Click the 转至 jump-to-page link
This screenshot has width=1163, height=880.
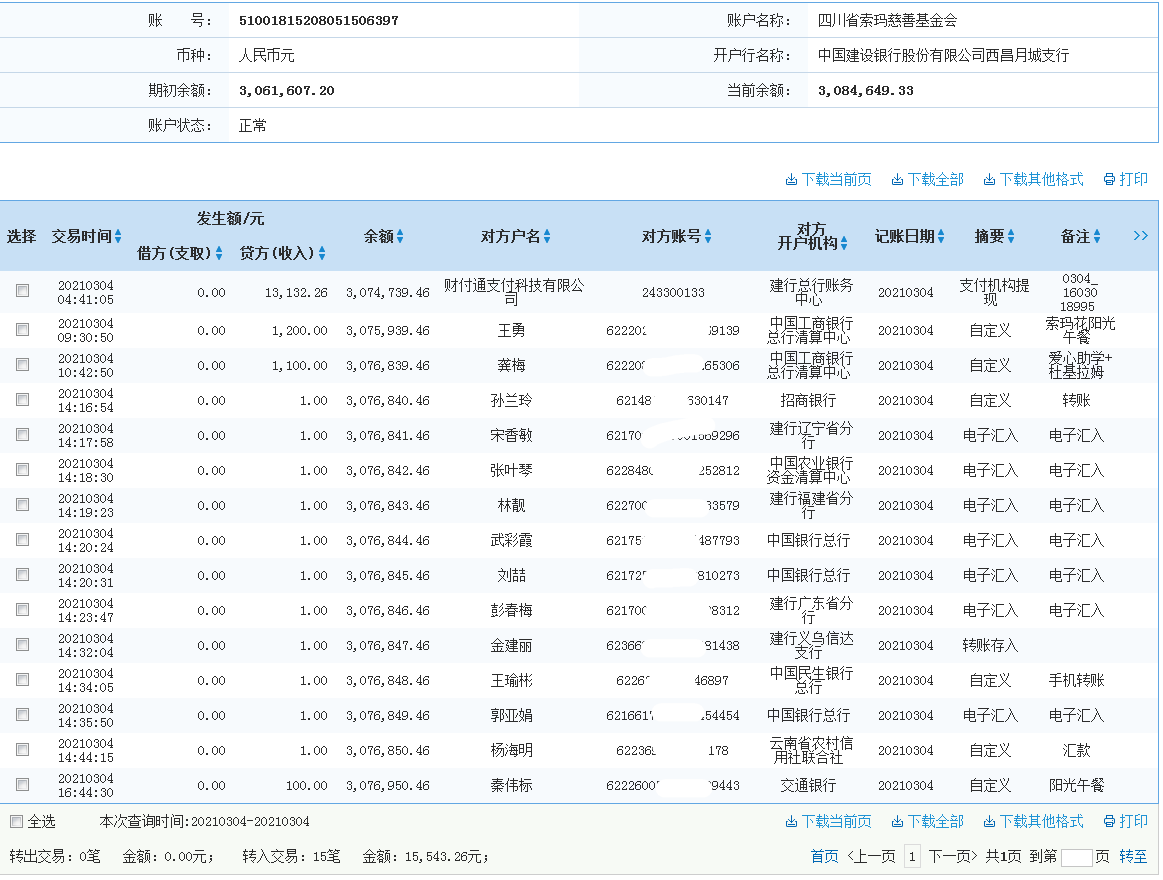point(1133,857)
